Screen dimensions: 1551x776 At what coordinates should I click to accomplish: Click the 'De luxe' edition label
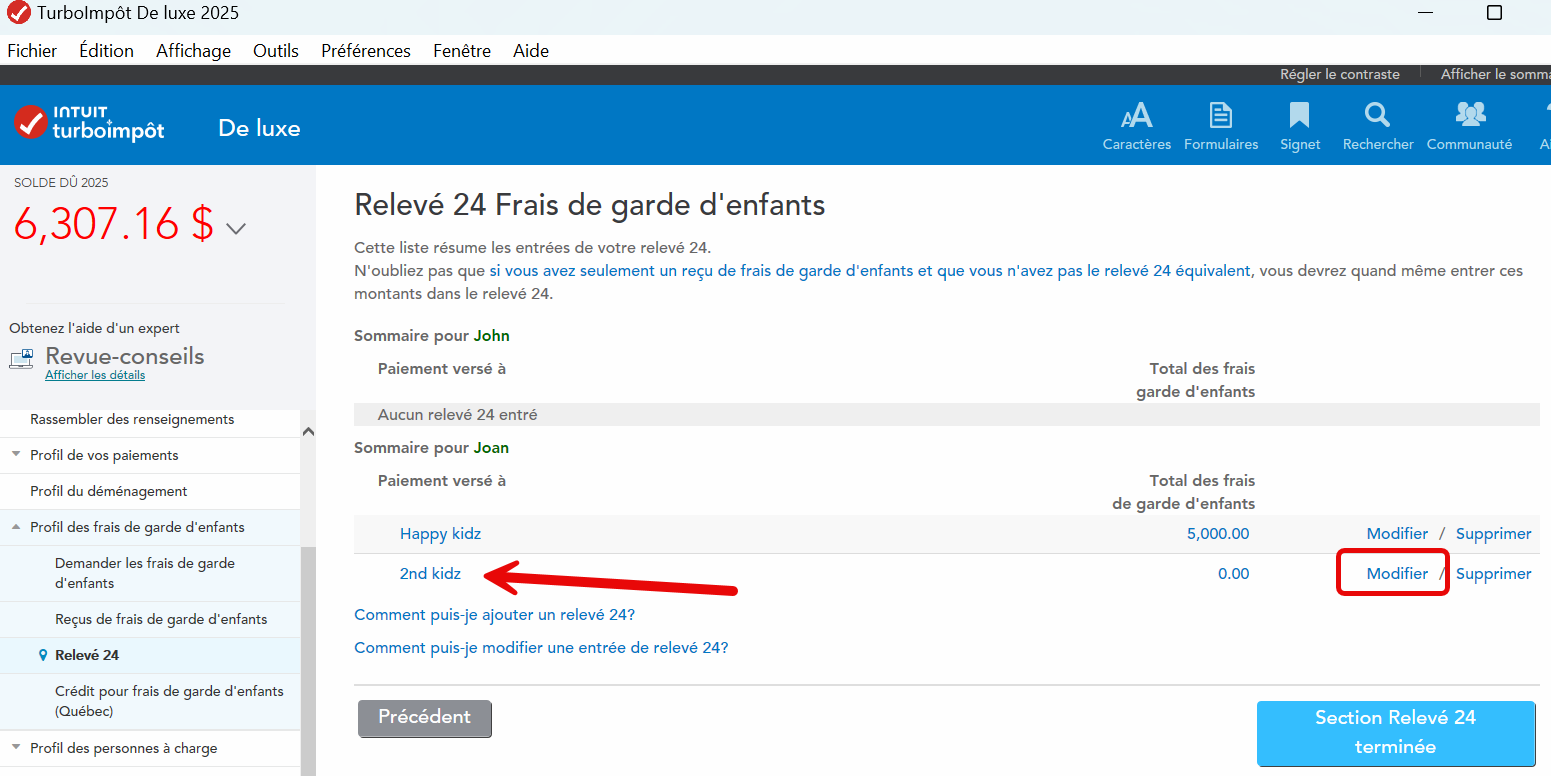point(259,128)
